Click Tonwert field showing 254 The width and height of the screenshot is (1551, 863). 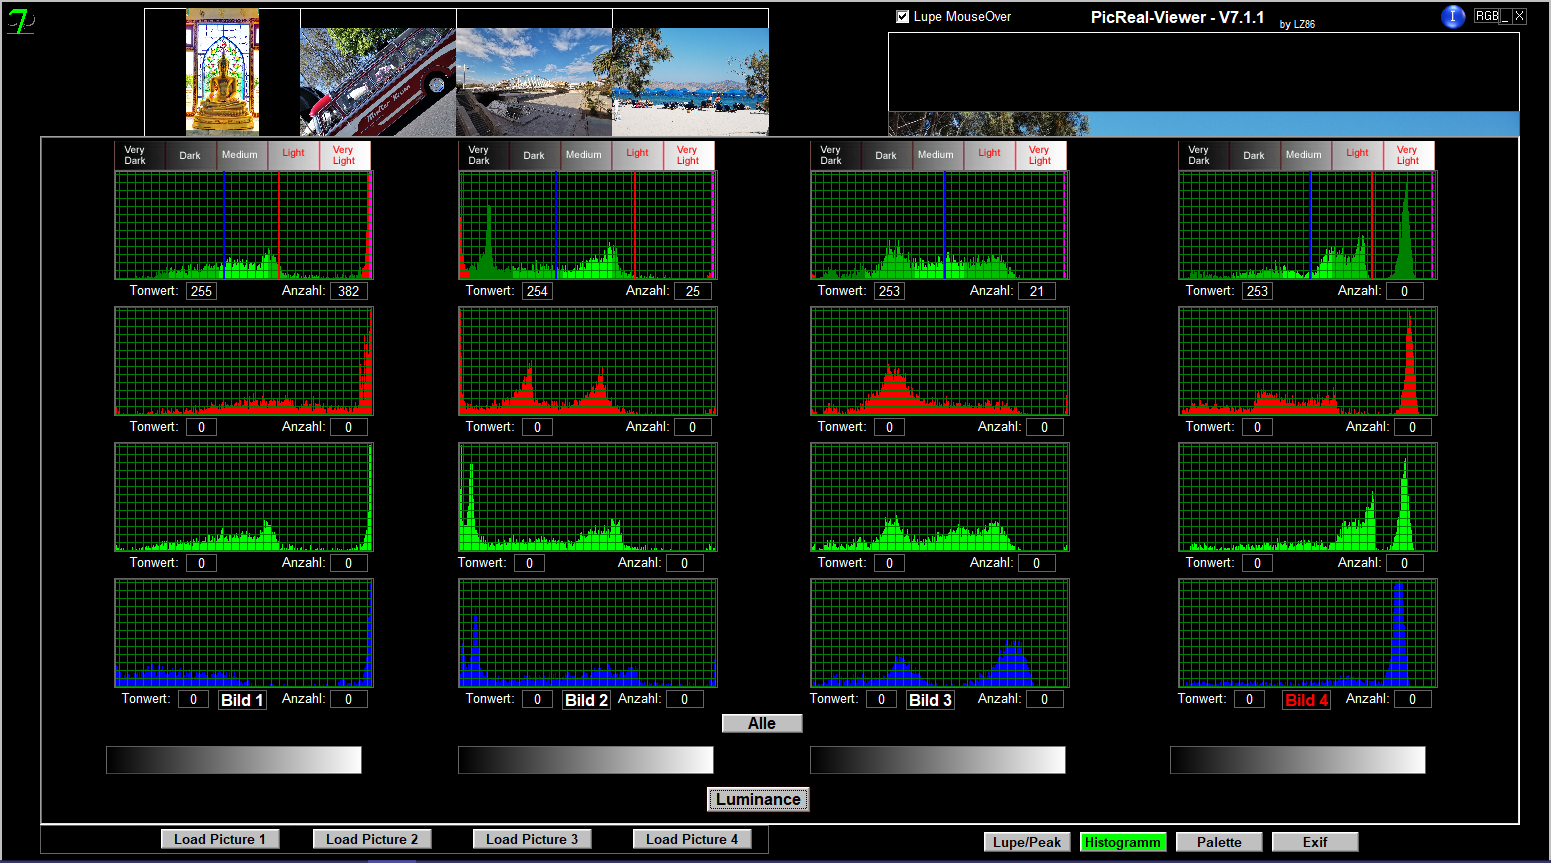pyautogui.click(x=537, y=291)
